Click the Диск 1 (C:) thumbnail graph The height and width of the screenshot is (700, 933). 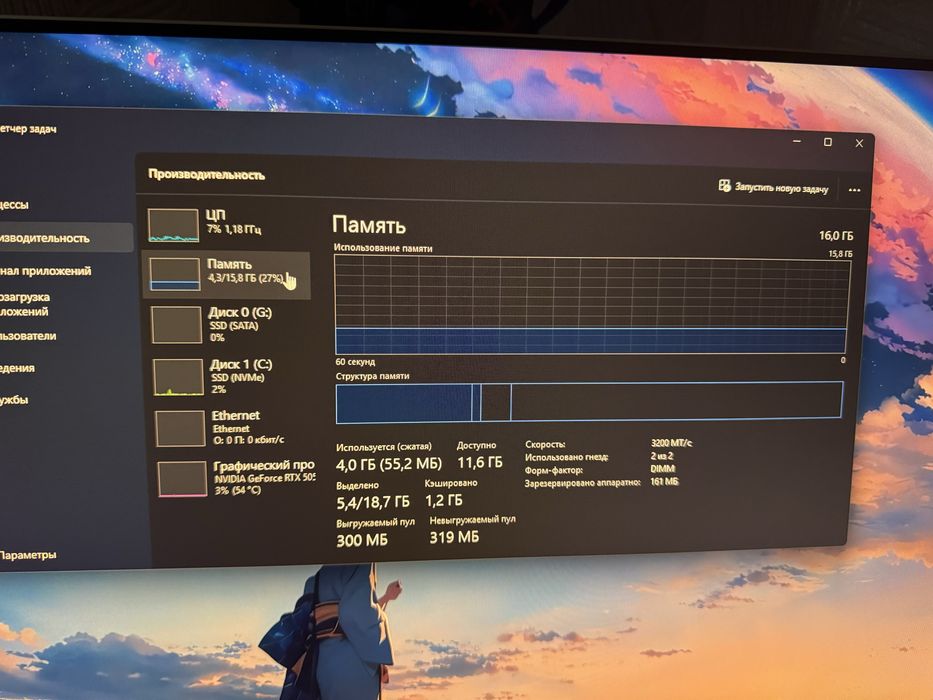click(x=178, y=377)
